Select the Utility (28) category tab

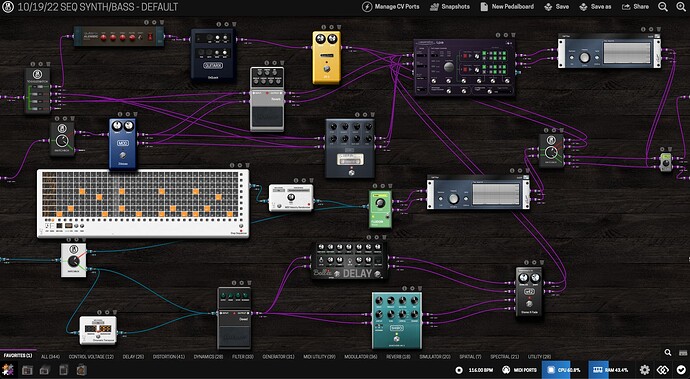[539, 357]
